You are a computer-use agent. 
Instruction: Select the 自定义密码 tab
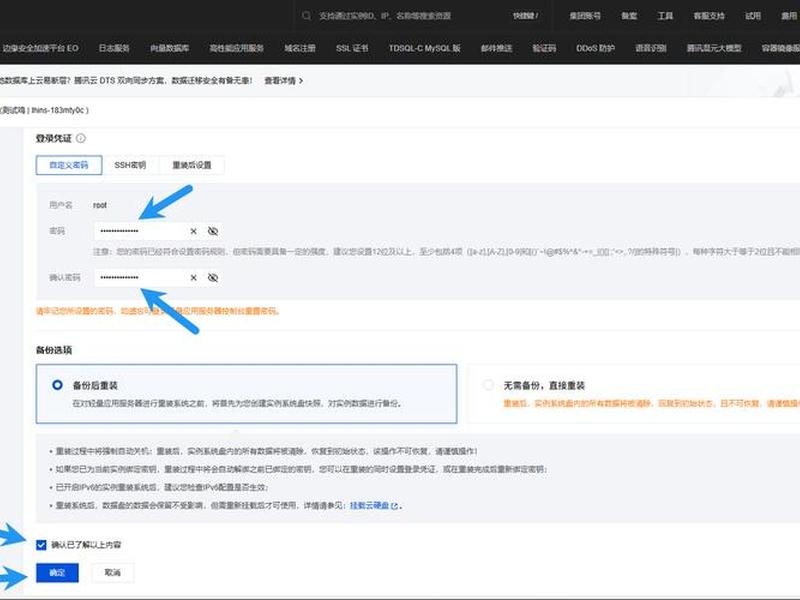[x=69, y=165]
